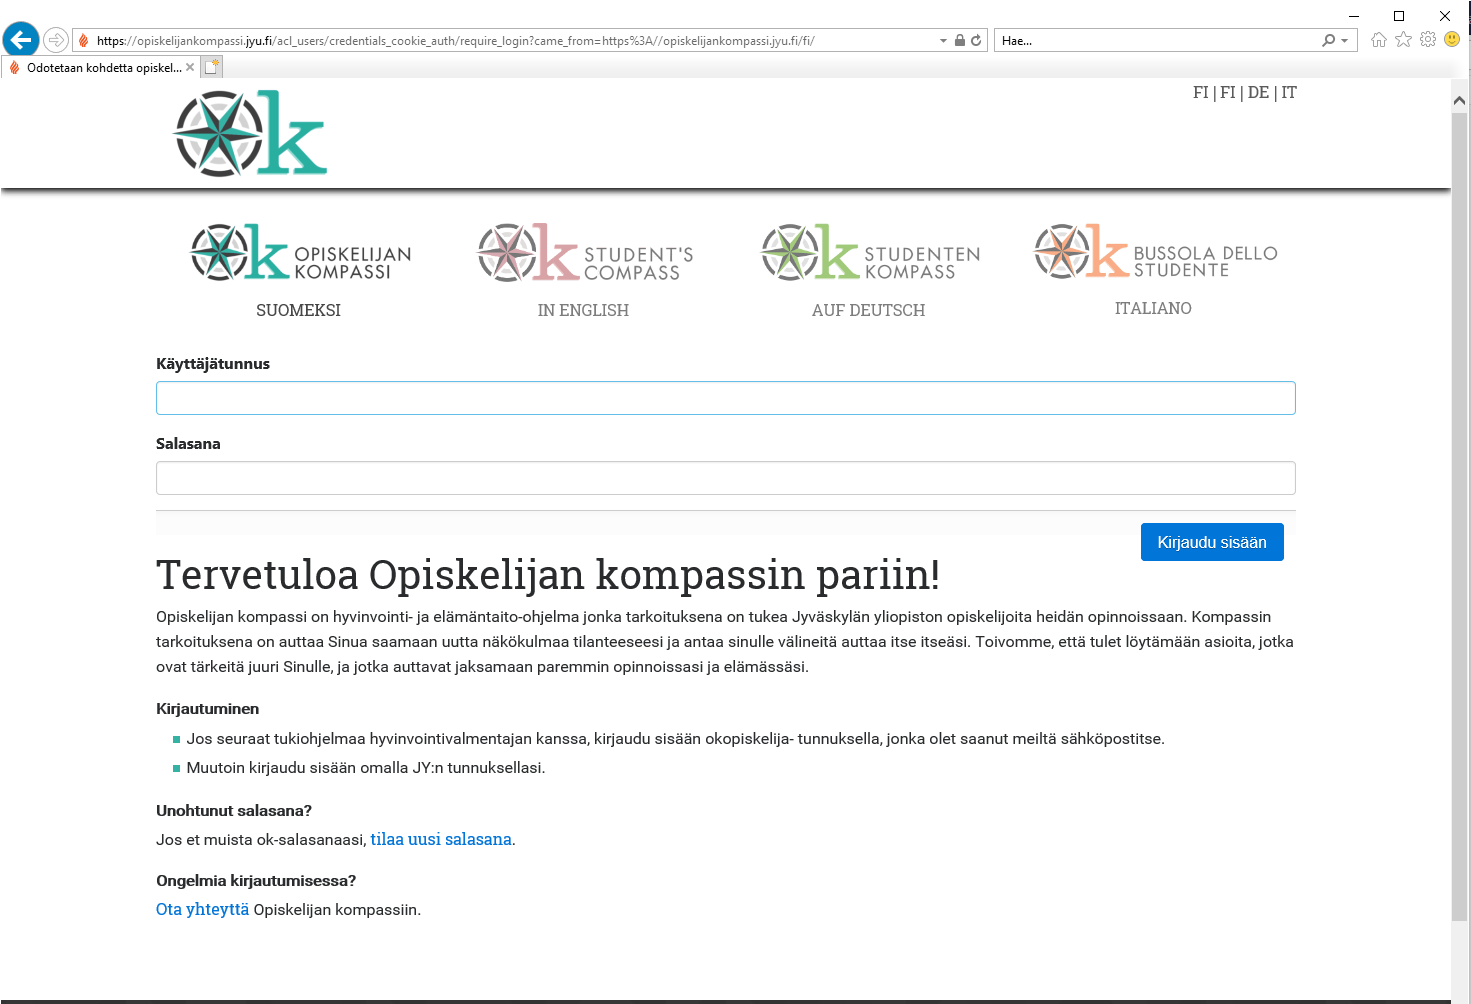Open the address bar autocomplete dropdown arrow
Screen dimensions: 1471x1004
click(x=943, y=41)
